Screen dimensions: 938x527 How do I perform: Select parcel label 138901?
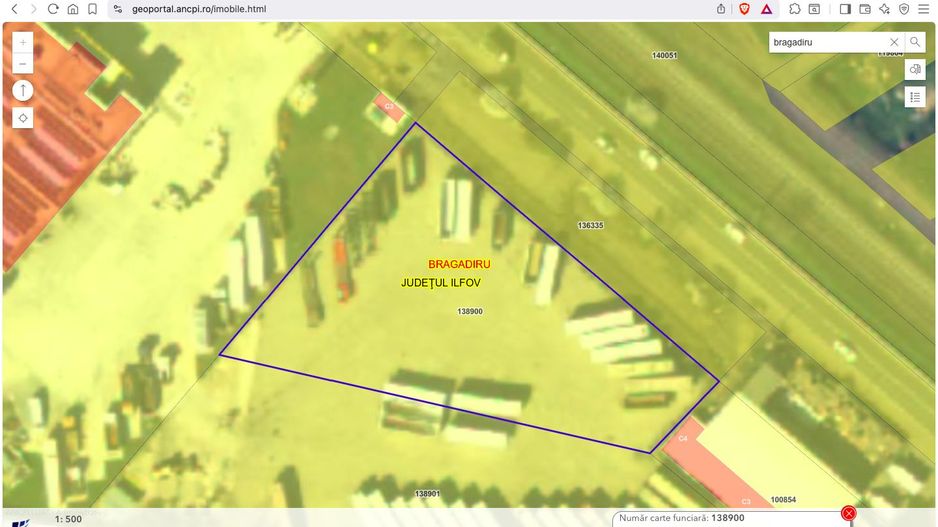click(427, 494)
